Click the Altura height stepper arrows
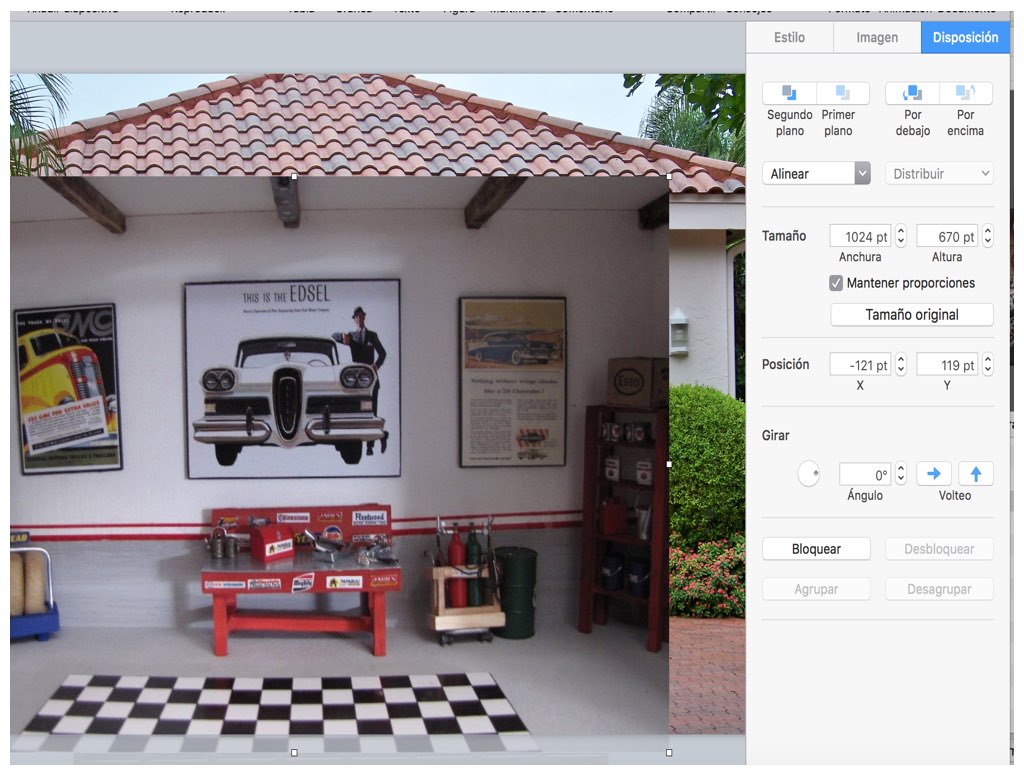Viewport: 1024px width, 768px height. 988,236
